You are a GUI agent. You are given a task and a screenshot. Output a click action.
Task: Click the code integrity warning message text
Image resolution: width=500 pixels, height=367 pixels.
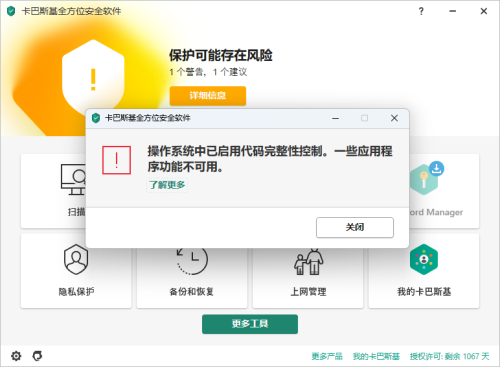(270, 159)
